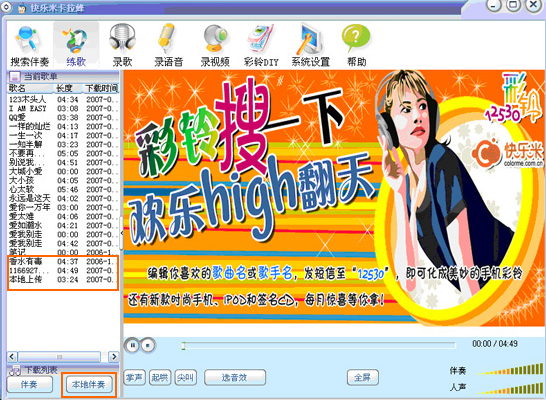Play the 尖叫 scream sound effect

[186, 377]
